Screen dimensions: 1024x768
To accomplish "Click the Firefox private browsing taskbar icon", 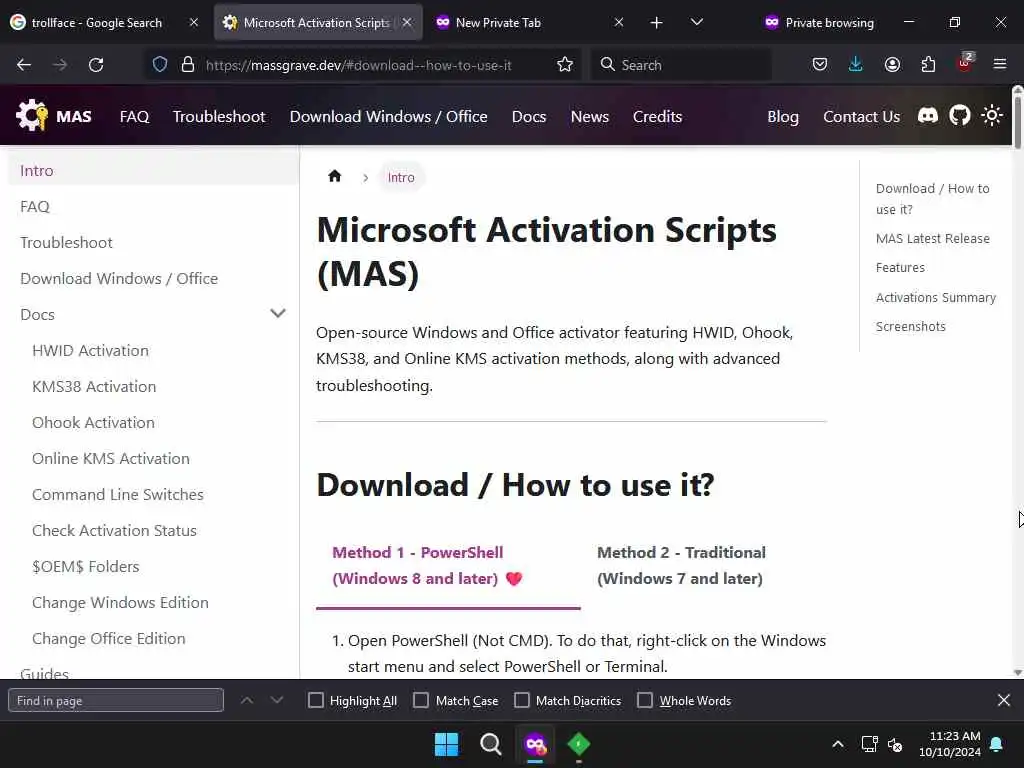I will (535, 744).
